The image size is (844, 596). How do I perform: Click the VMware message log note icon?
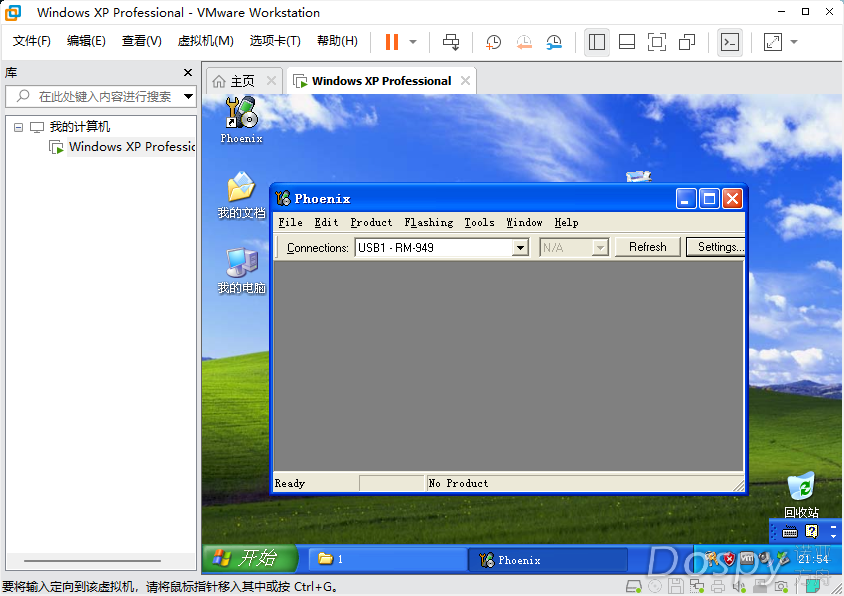point(813,586)
